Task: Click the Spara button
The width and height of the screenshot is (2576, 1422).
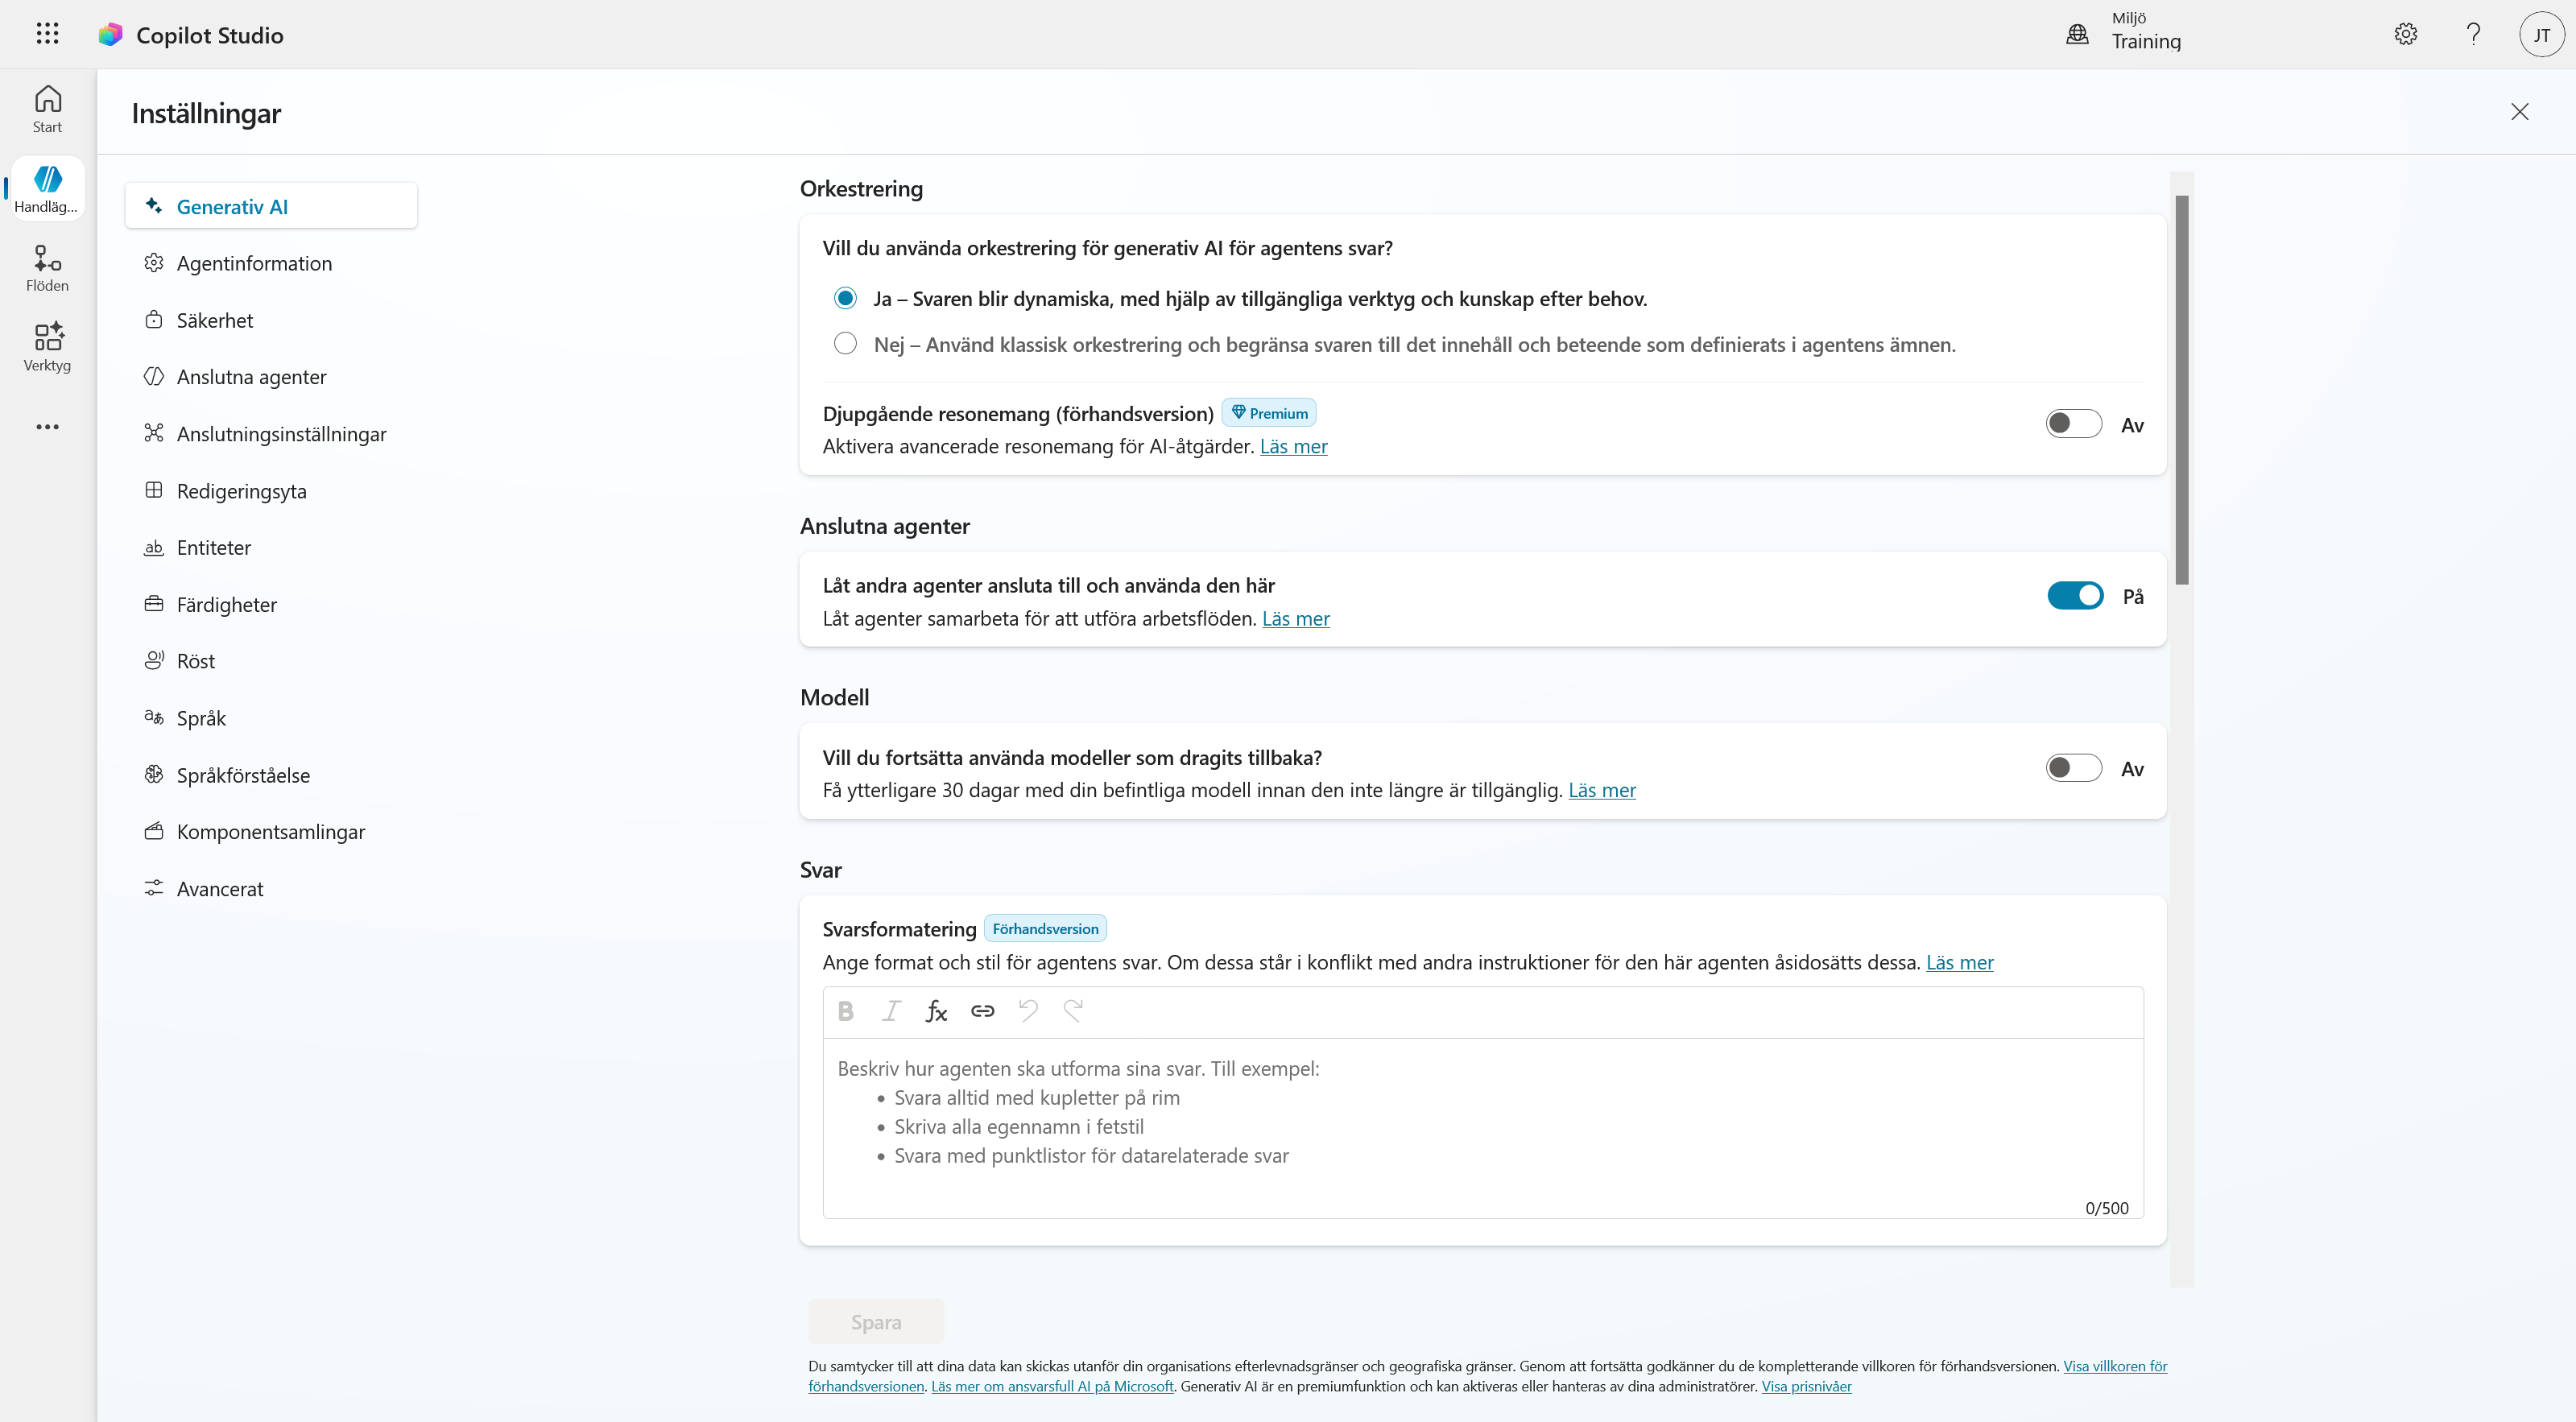Action: (876, 1322)
